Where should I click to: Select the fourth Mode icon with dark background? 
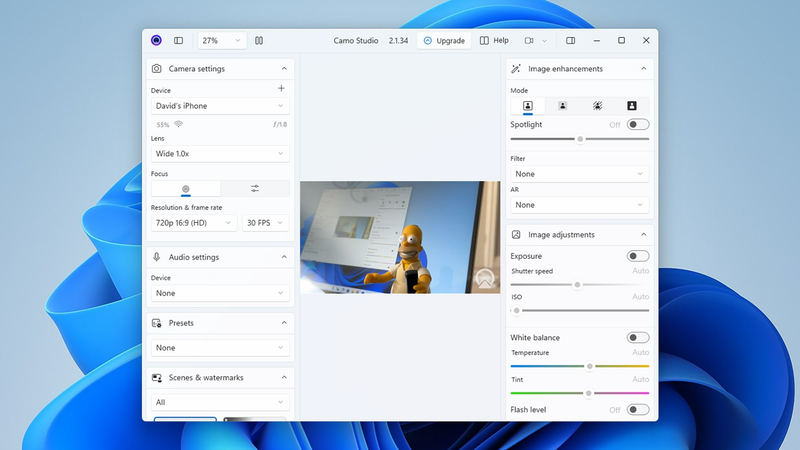632,106
